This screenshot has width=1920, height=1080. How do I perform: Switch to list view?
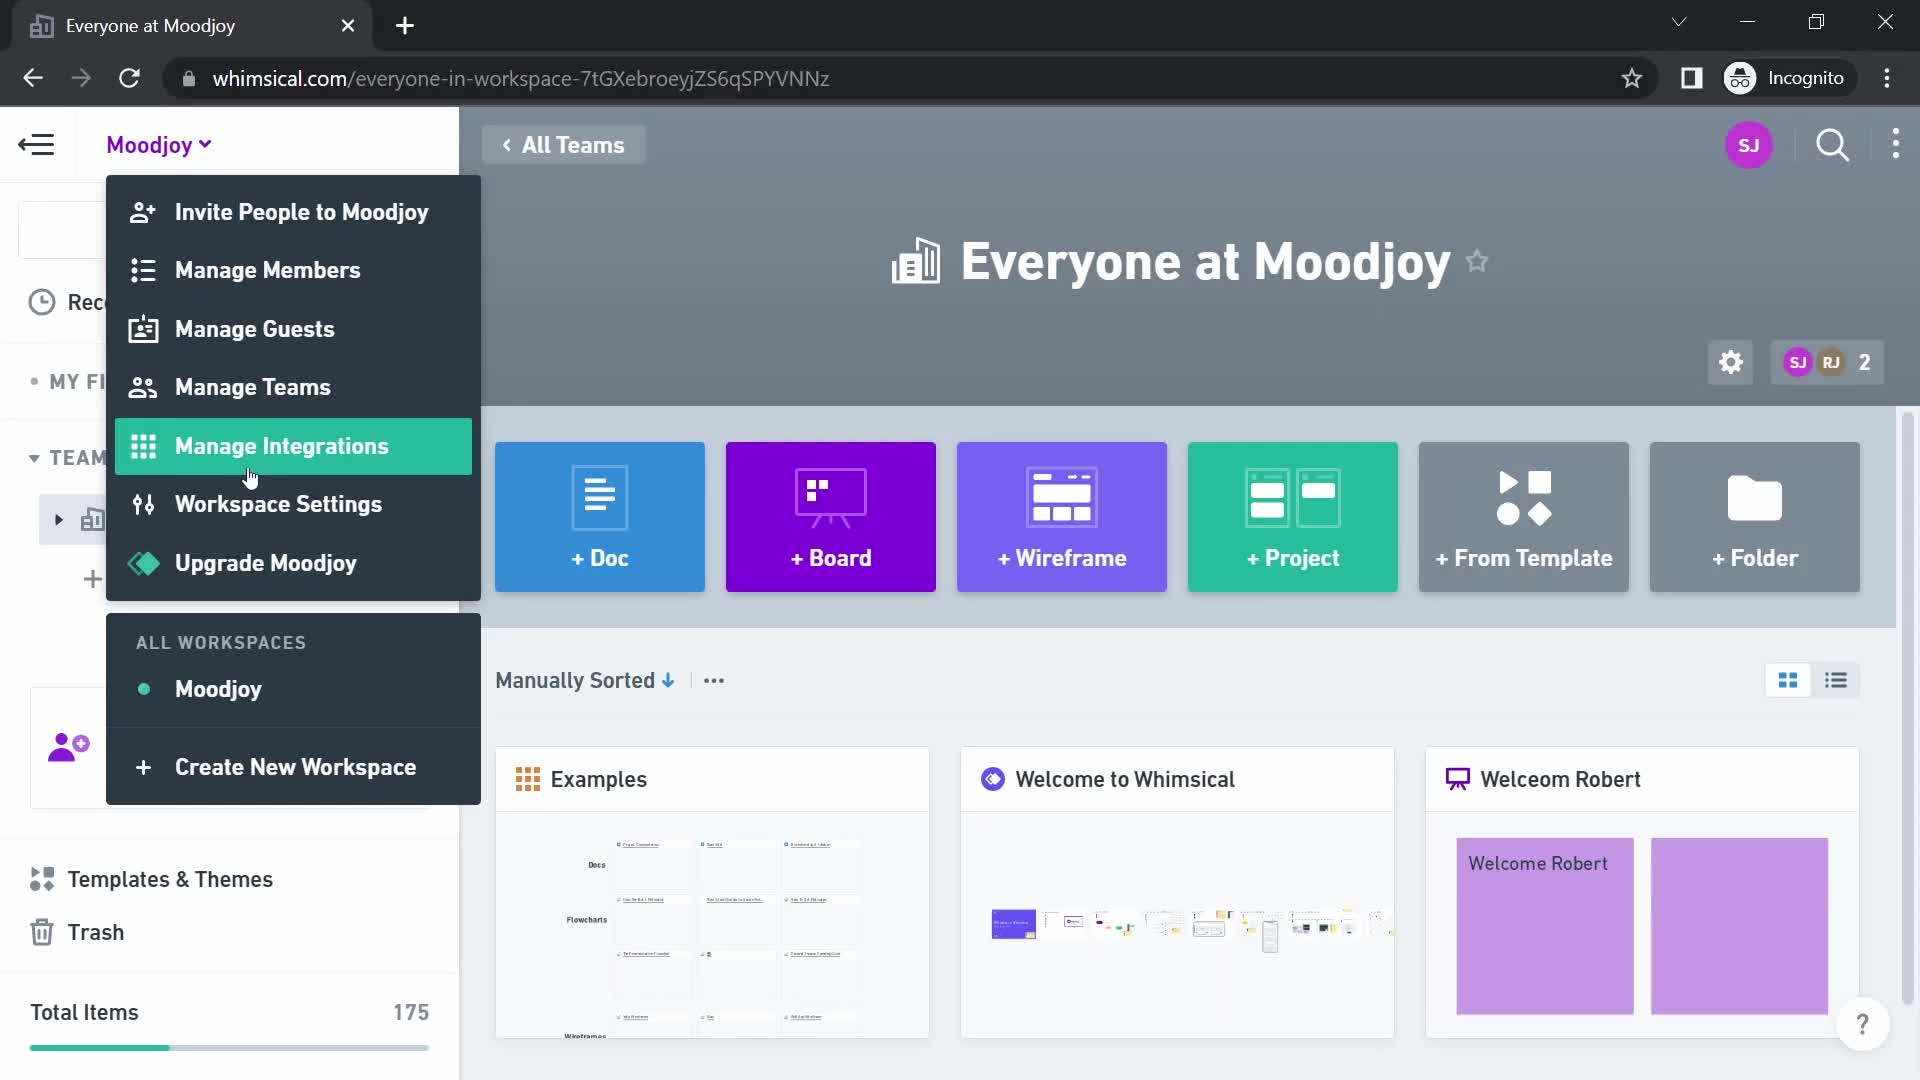coord(1836,681)
